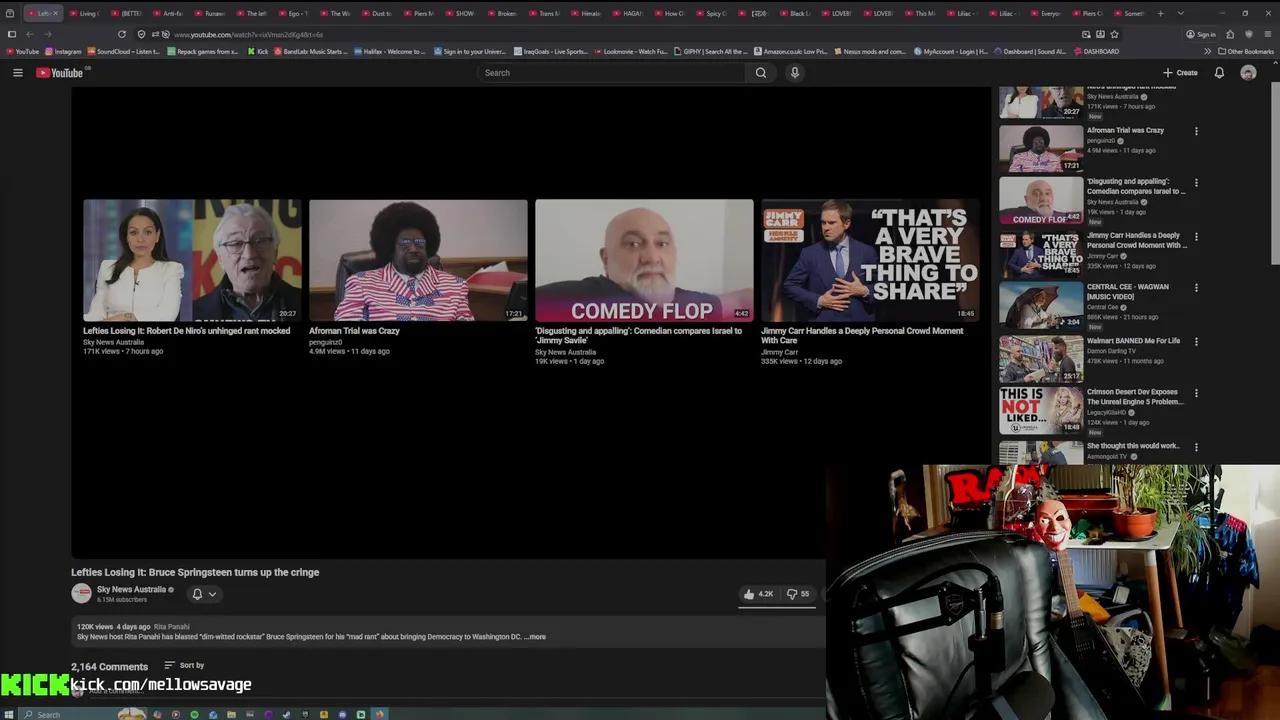
Task: Open the Lookmovie bookmark
Action: pyautogui.click(x=631, y=51)
